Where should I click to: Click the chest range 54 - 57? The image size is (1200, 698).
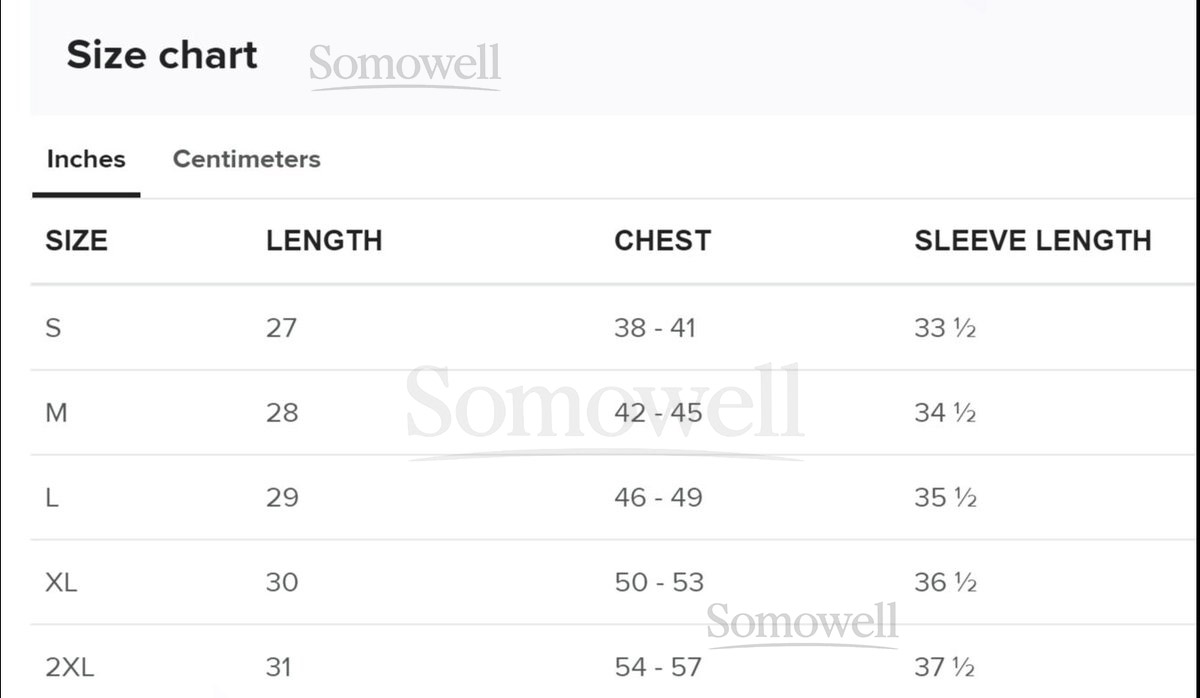pos(658,667)
